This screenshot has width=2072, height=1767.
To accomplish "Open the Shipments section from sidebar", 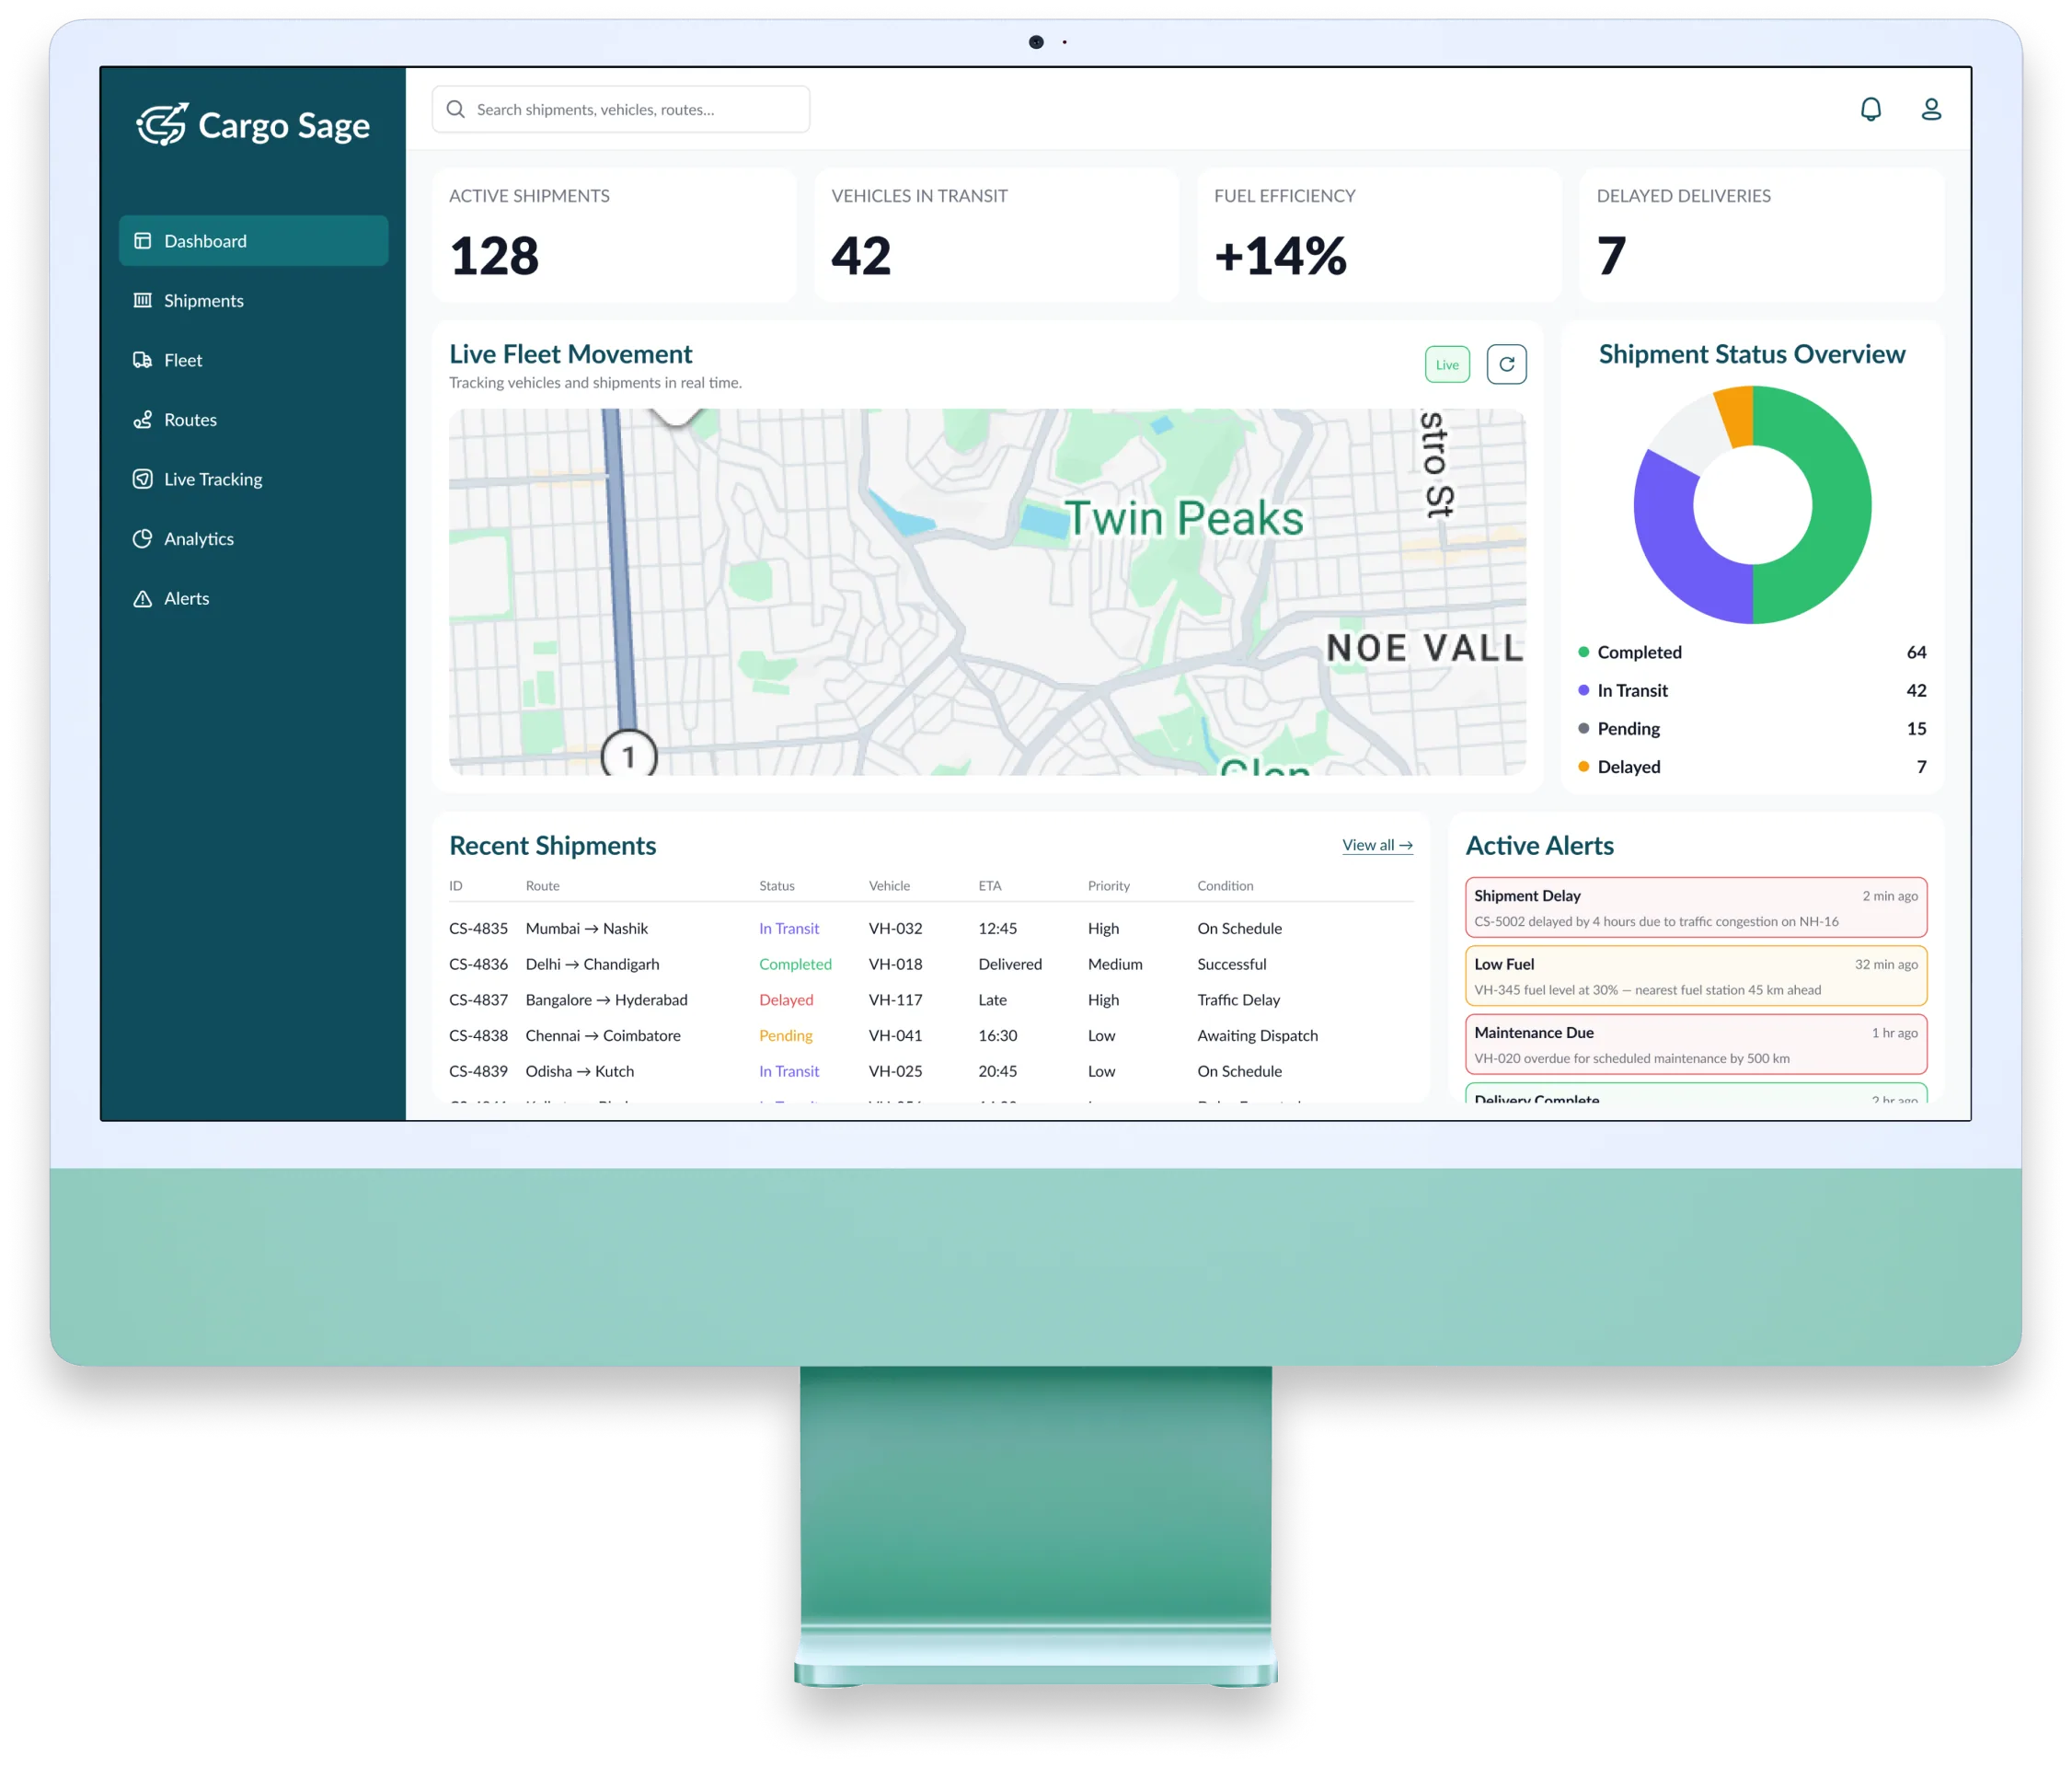I will [x=203, y=300].
